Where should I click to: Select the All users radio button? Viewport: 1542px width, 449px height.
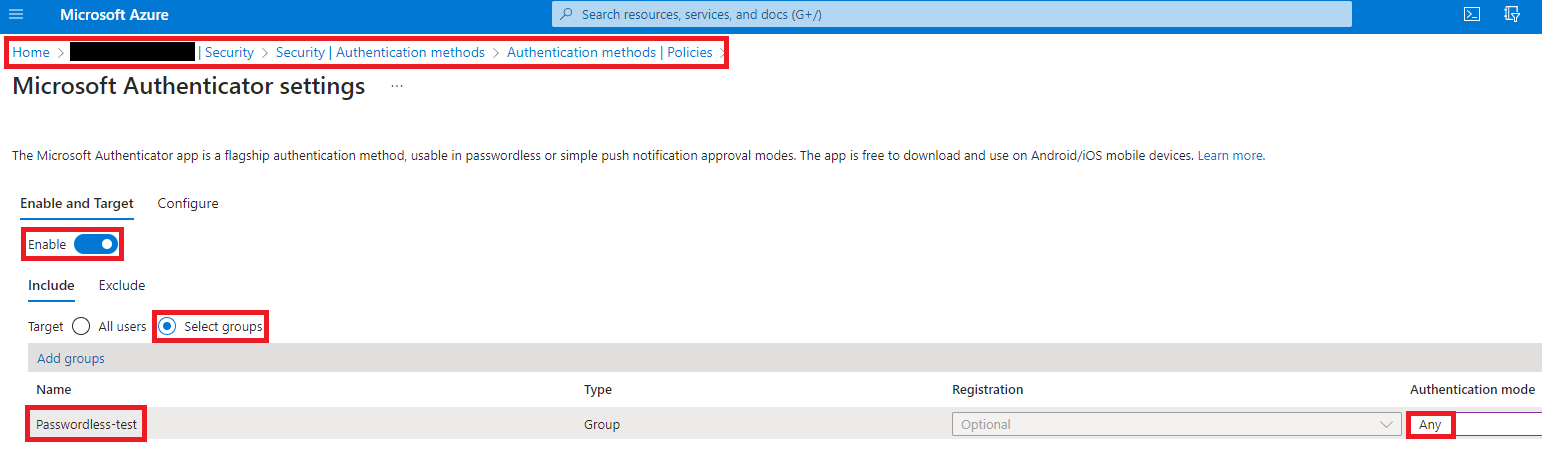82,326
